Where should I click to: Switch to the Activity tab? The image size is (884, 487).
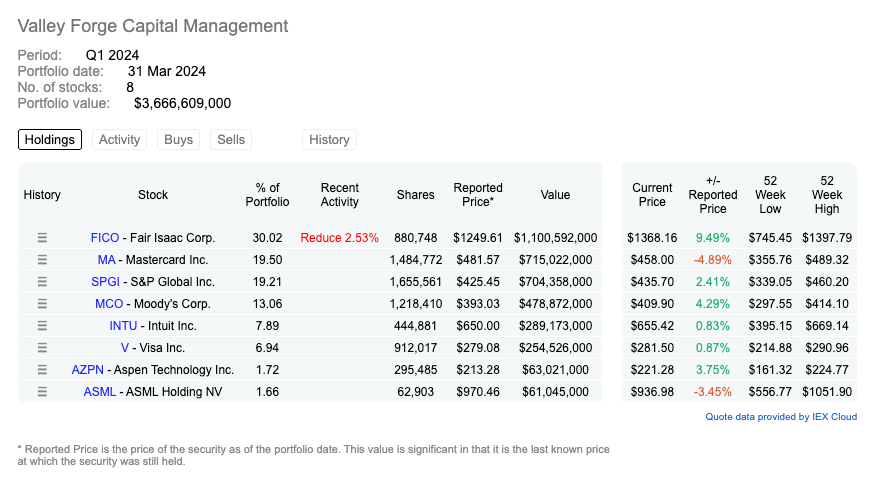click(x=120, y=140)
